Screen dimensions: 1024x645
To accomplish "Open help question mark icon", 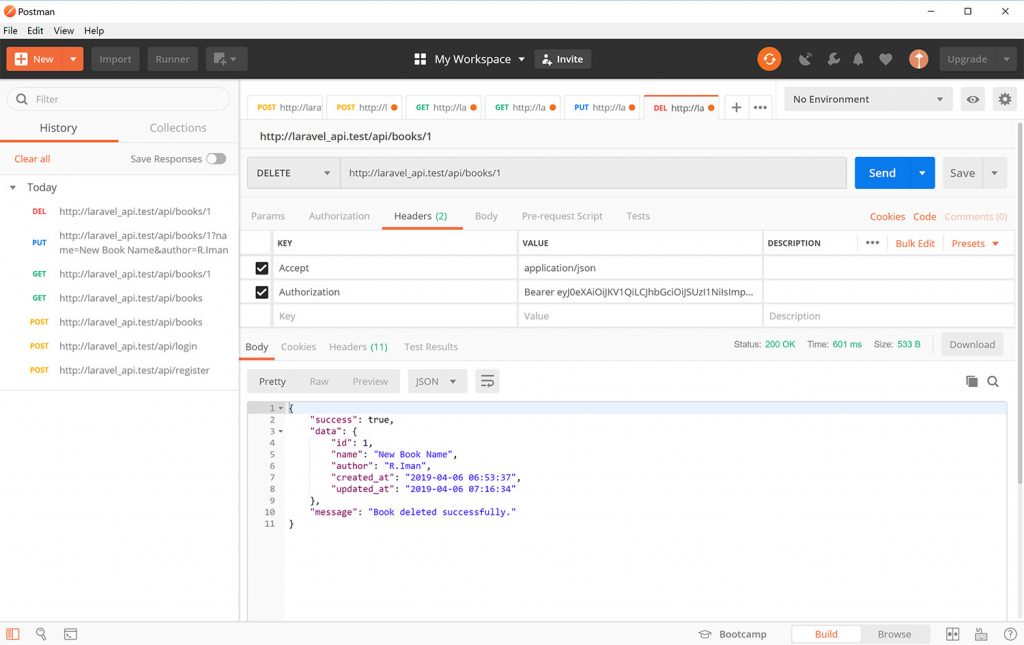I will [x=1010, y=634].
